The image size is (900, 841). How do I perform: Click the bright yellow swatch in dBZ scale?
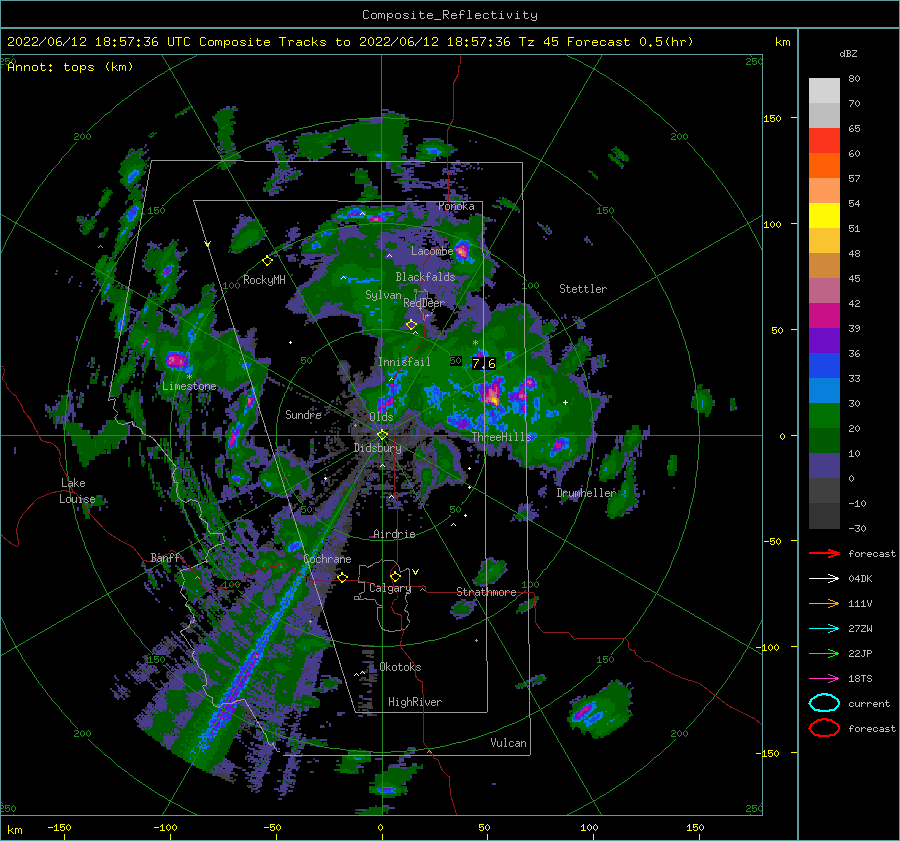click(824, 215)
